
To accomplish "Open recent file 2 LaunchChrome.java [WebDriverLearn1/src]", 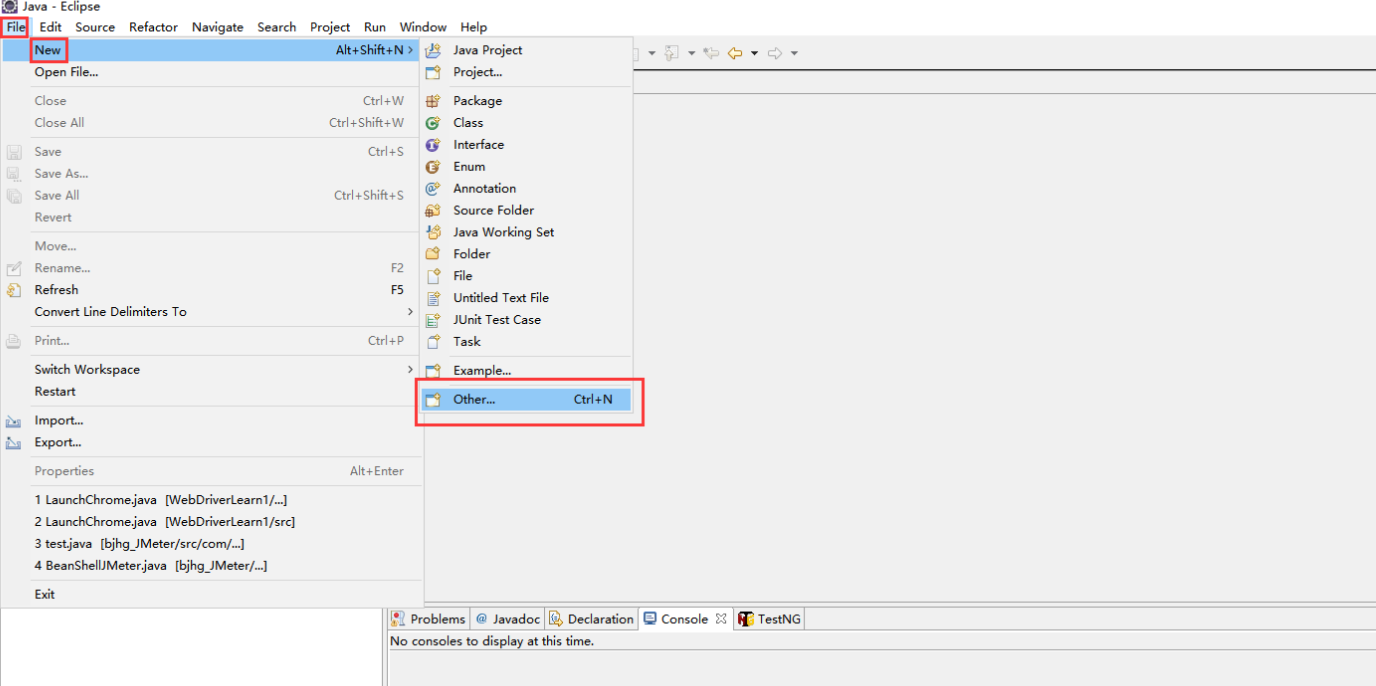I will (x=210, y=522).
